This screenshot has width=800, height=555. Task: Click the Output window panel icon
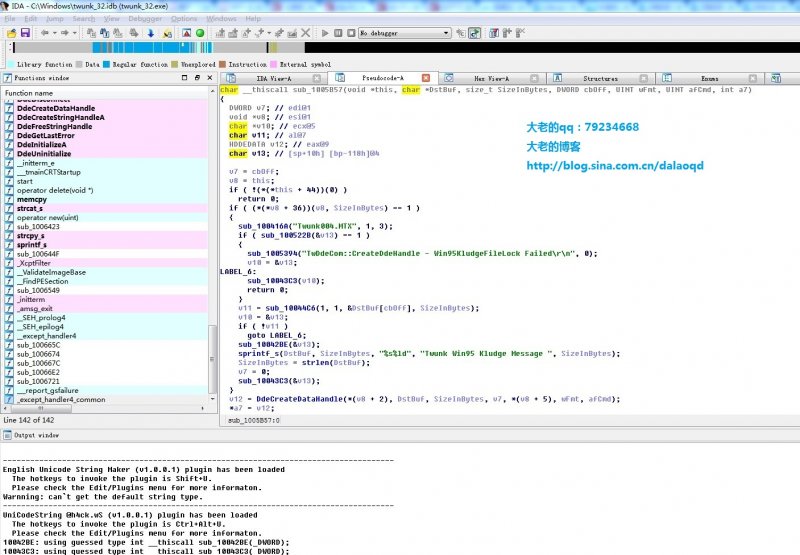[7, 435]
